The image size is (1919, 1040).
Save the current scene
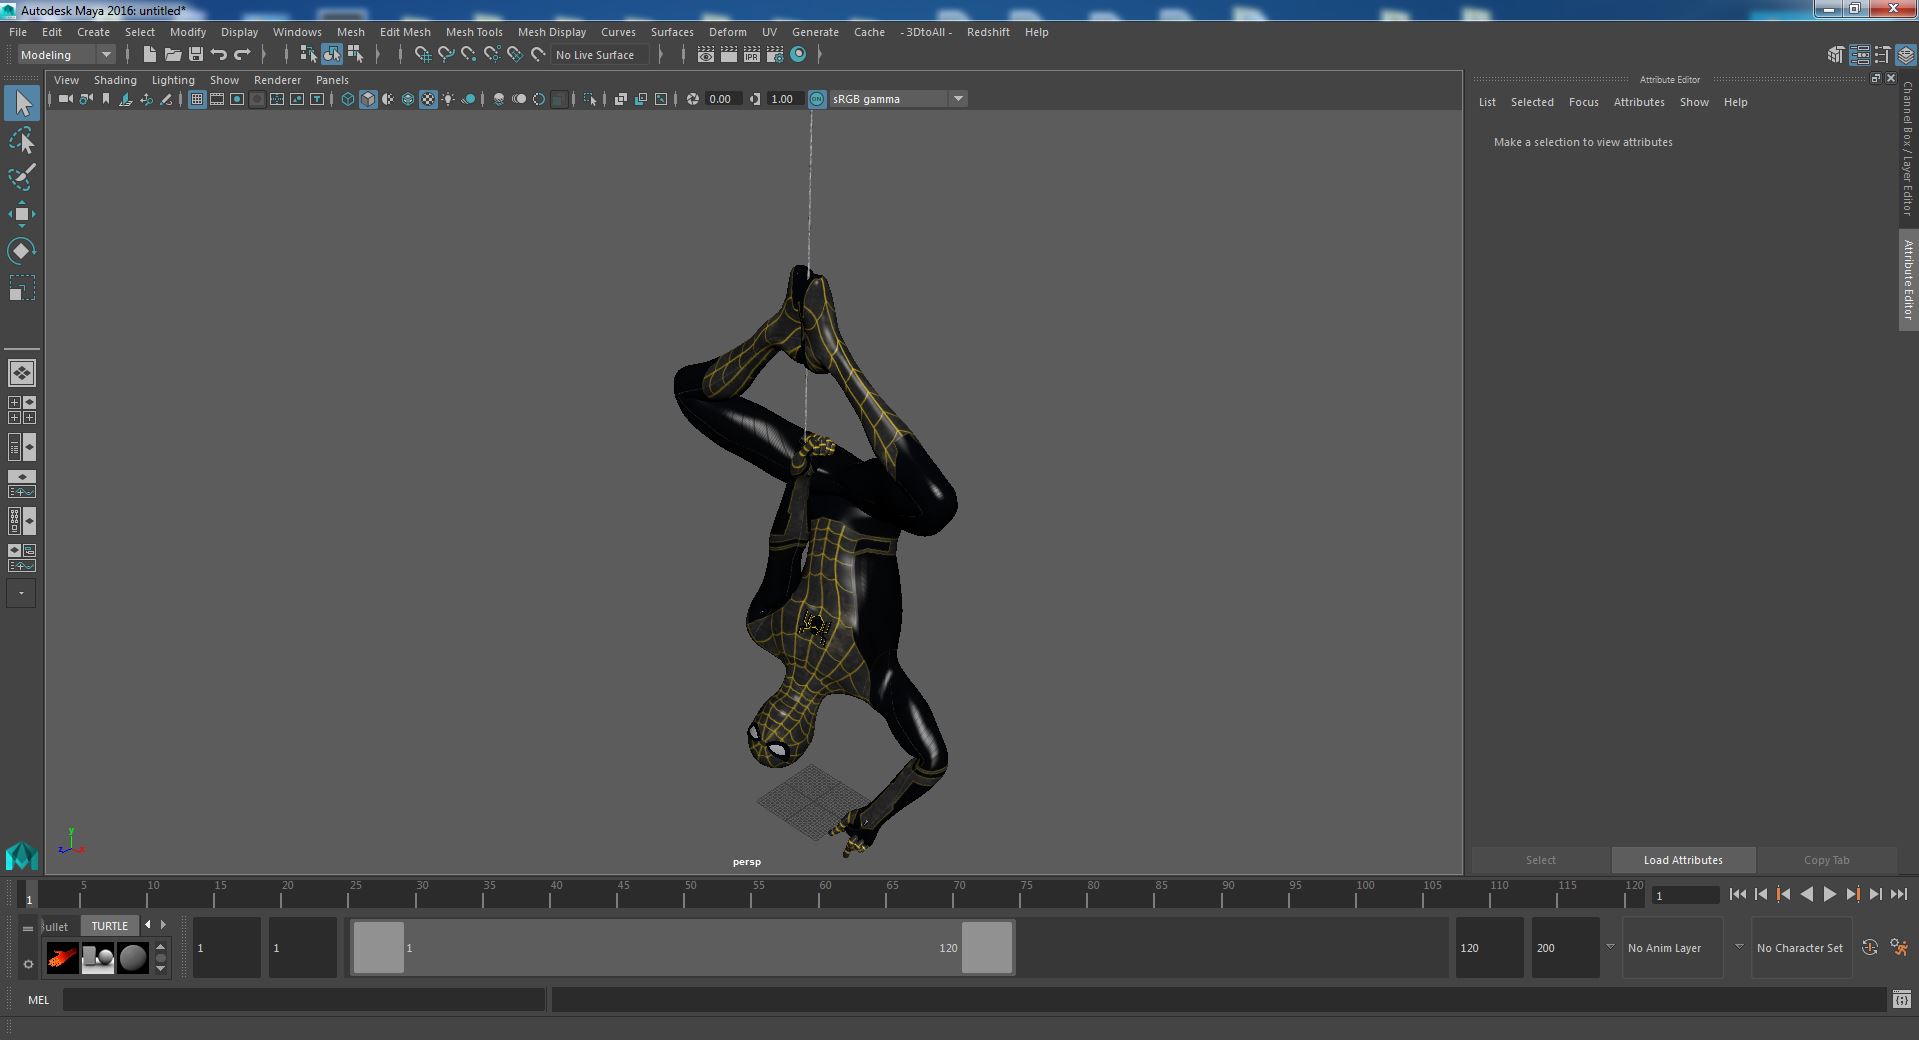195,55
